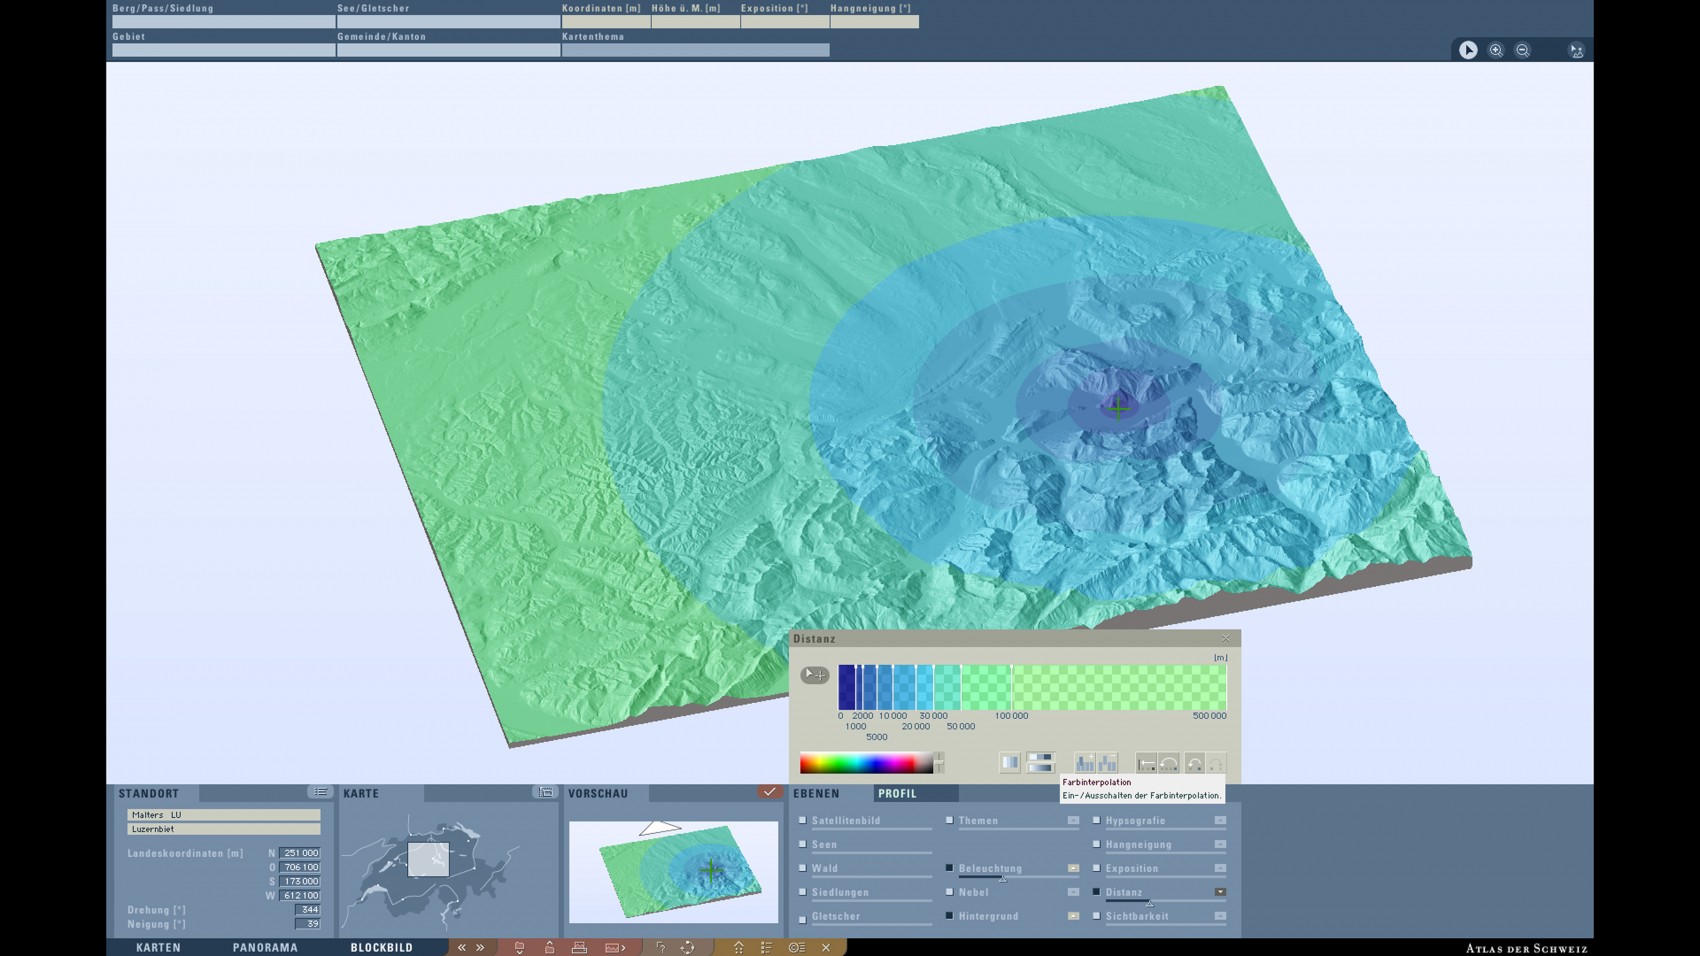The image size is (1700, 956).
Task: Enable the Satellitenbild layer checkbox
Action: [802, 820]
